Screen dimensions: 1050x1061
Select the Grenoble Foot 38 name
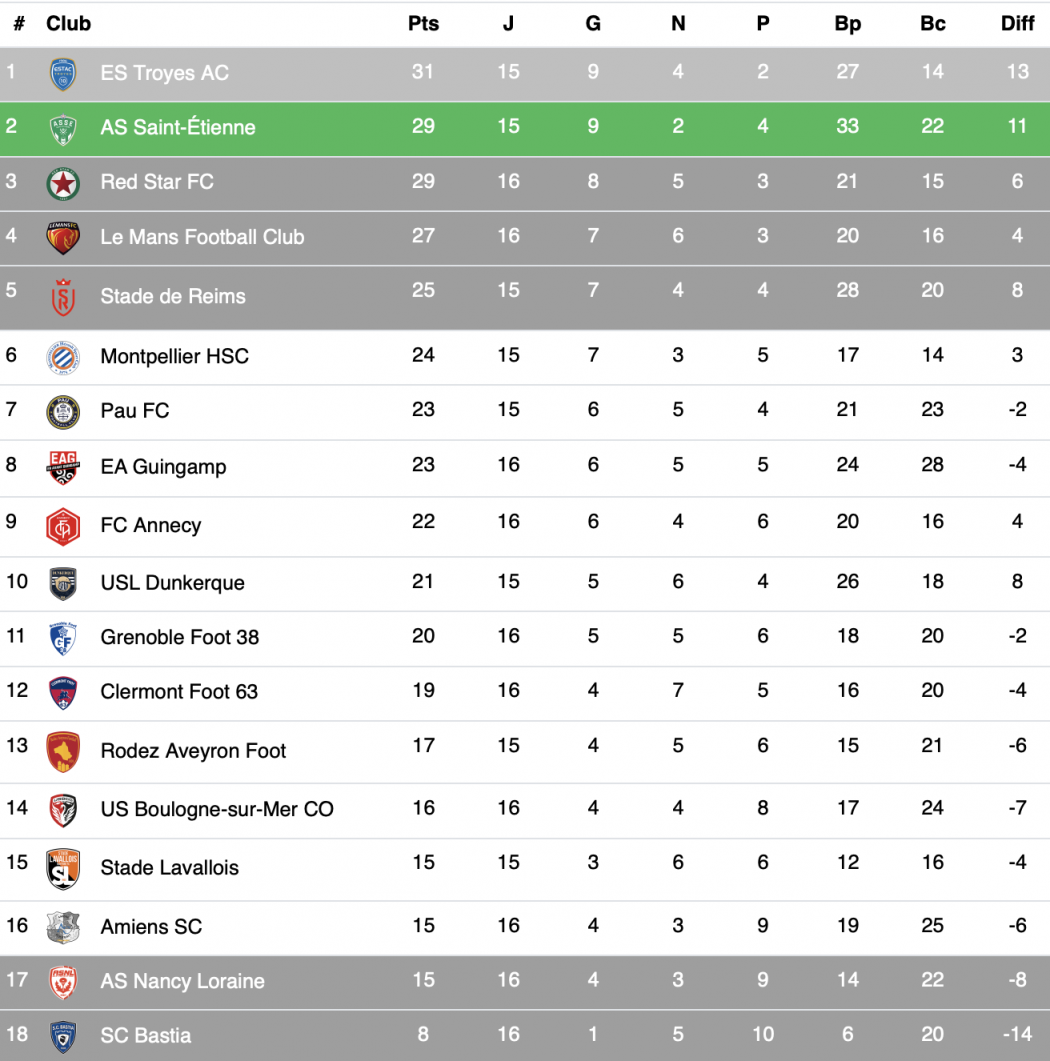click(179, 637)
